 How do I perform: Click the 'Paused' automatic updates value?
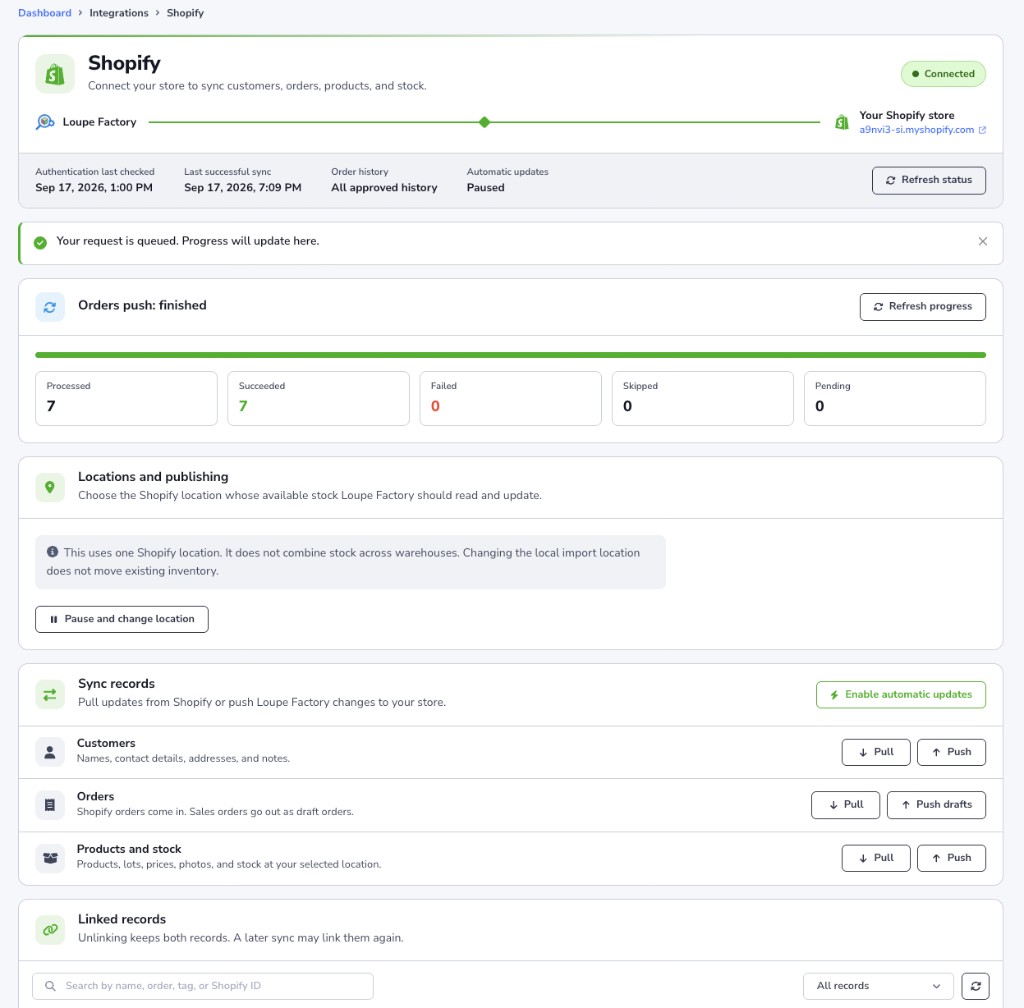(485, 187)
